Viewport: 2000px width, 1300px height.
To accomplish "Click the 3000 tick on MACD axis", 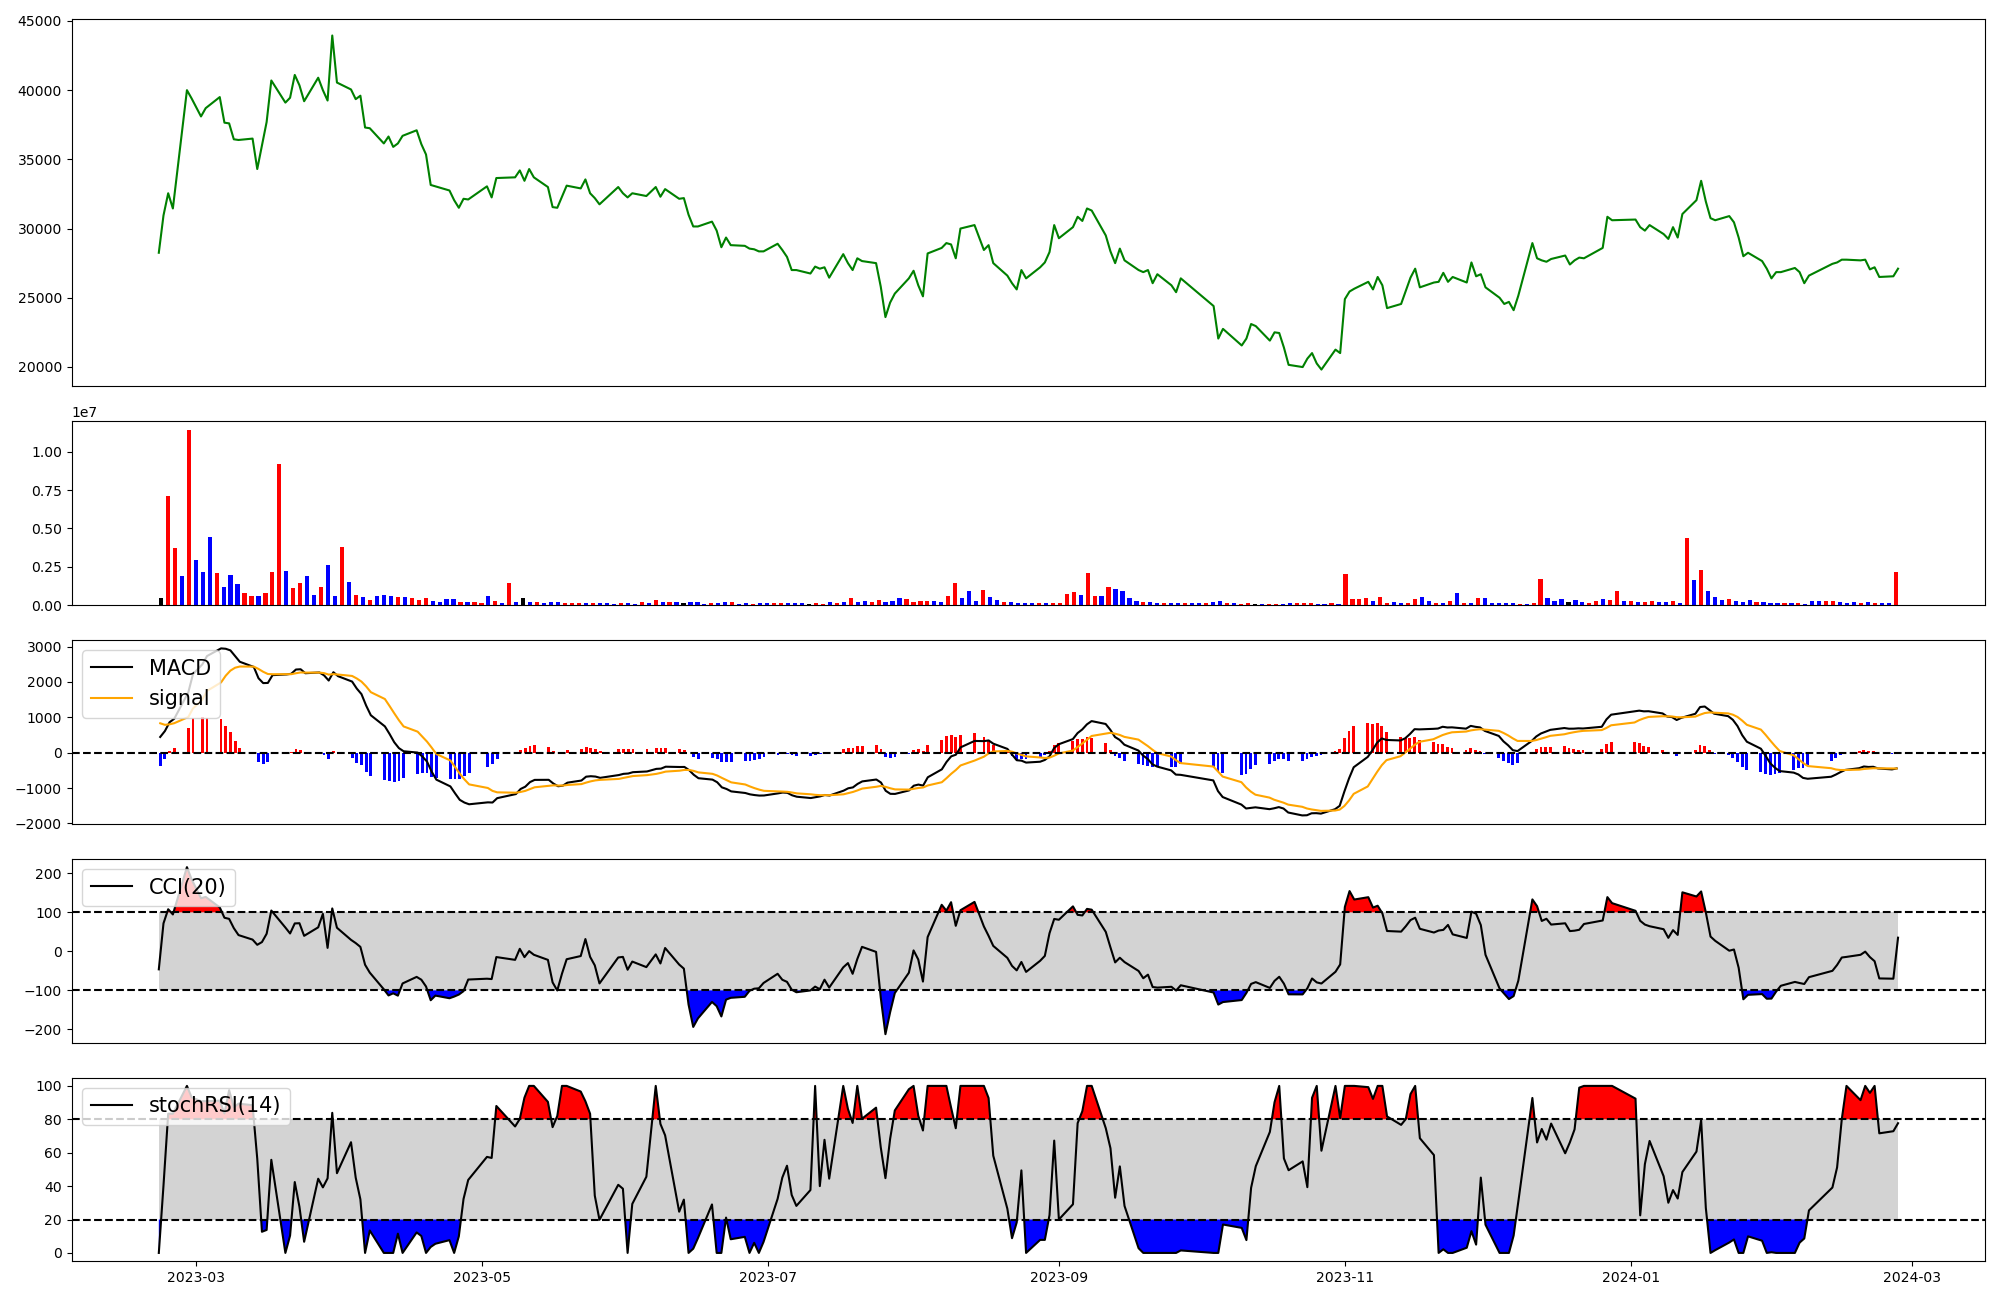I will [x=44, y=647].
